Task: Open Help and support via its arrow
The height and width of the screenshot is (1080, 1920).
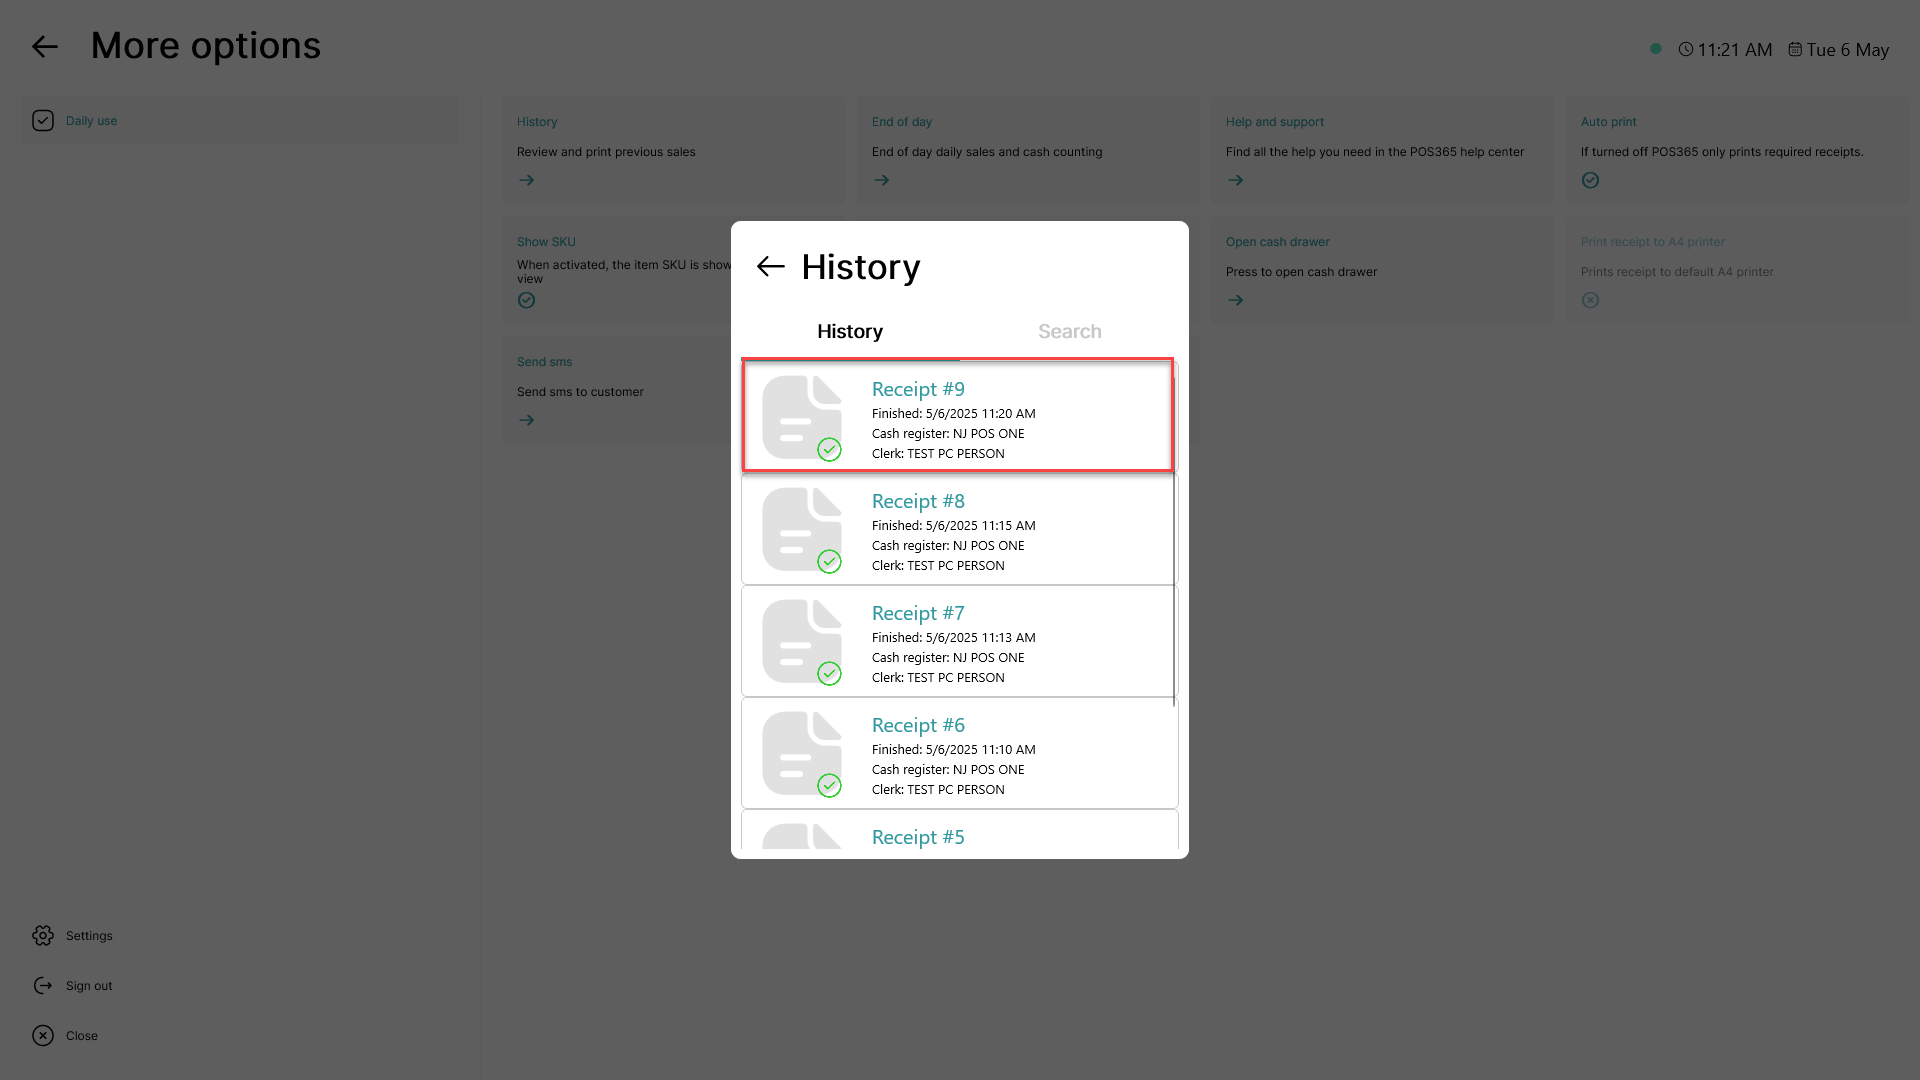Action: [1236, 180]
